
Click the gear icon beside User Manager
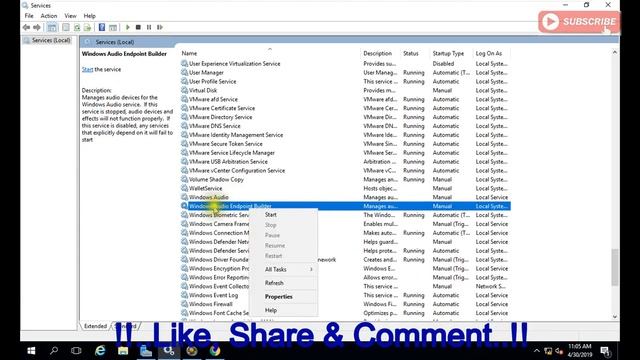pos(184,72)
